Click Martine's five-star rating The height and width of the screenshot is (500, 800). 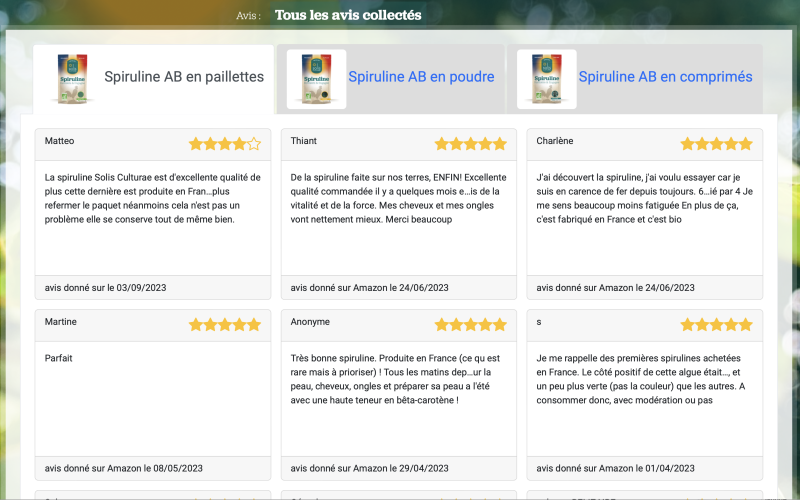pyautogui.click(x=224, y=325)
